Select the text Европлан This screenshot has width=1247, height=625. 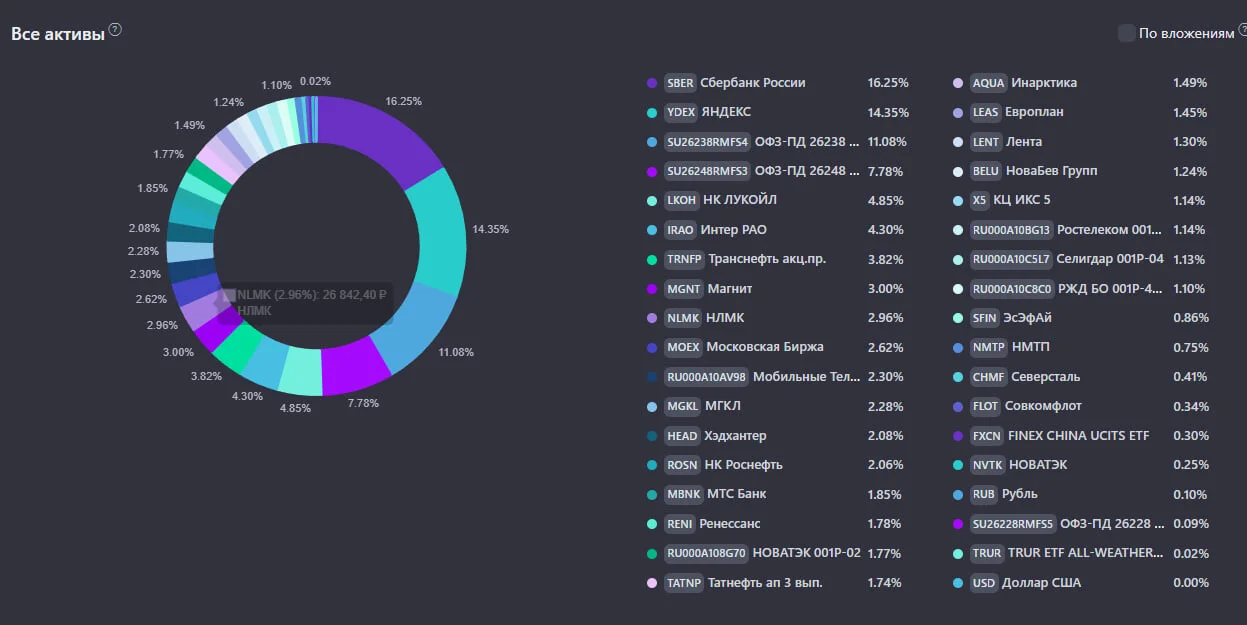(1035, 112)
